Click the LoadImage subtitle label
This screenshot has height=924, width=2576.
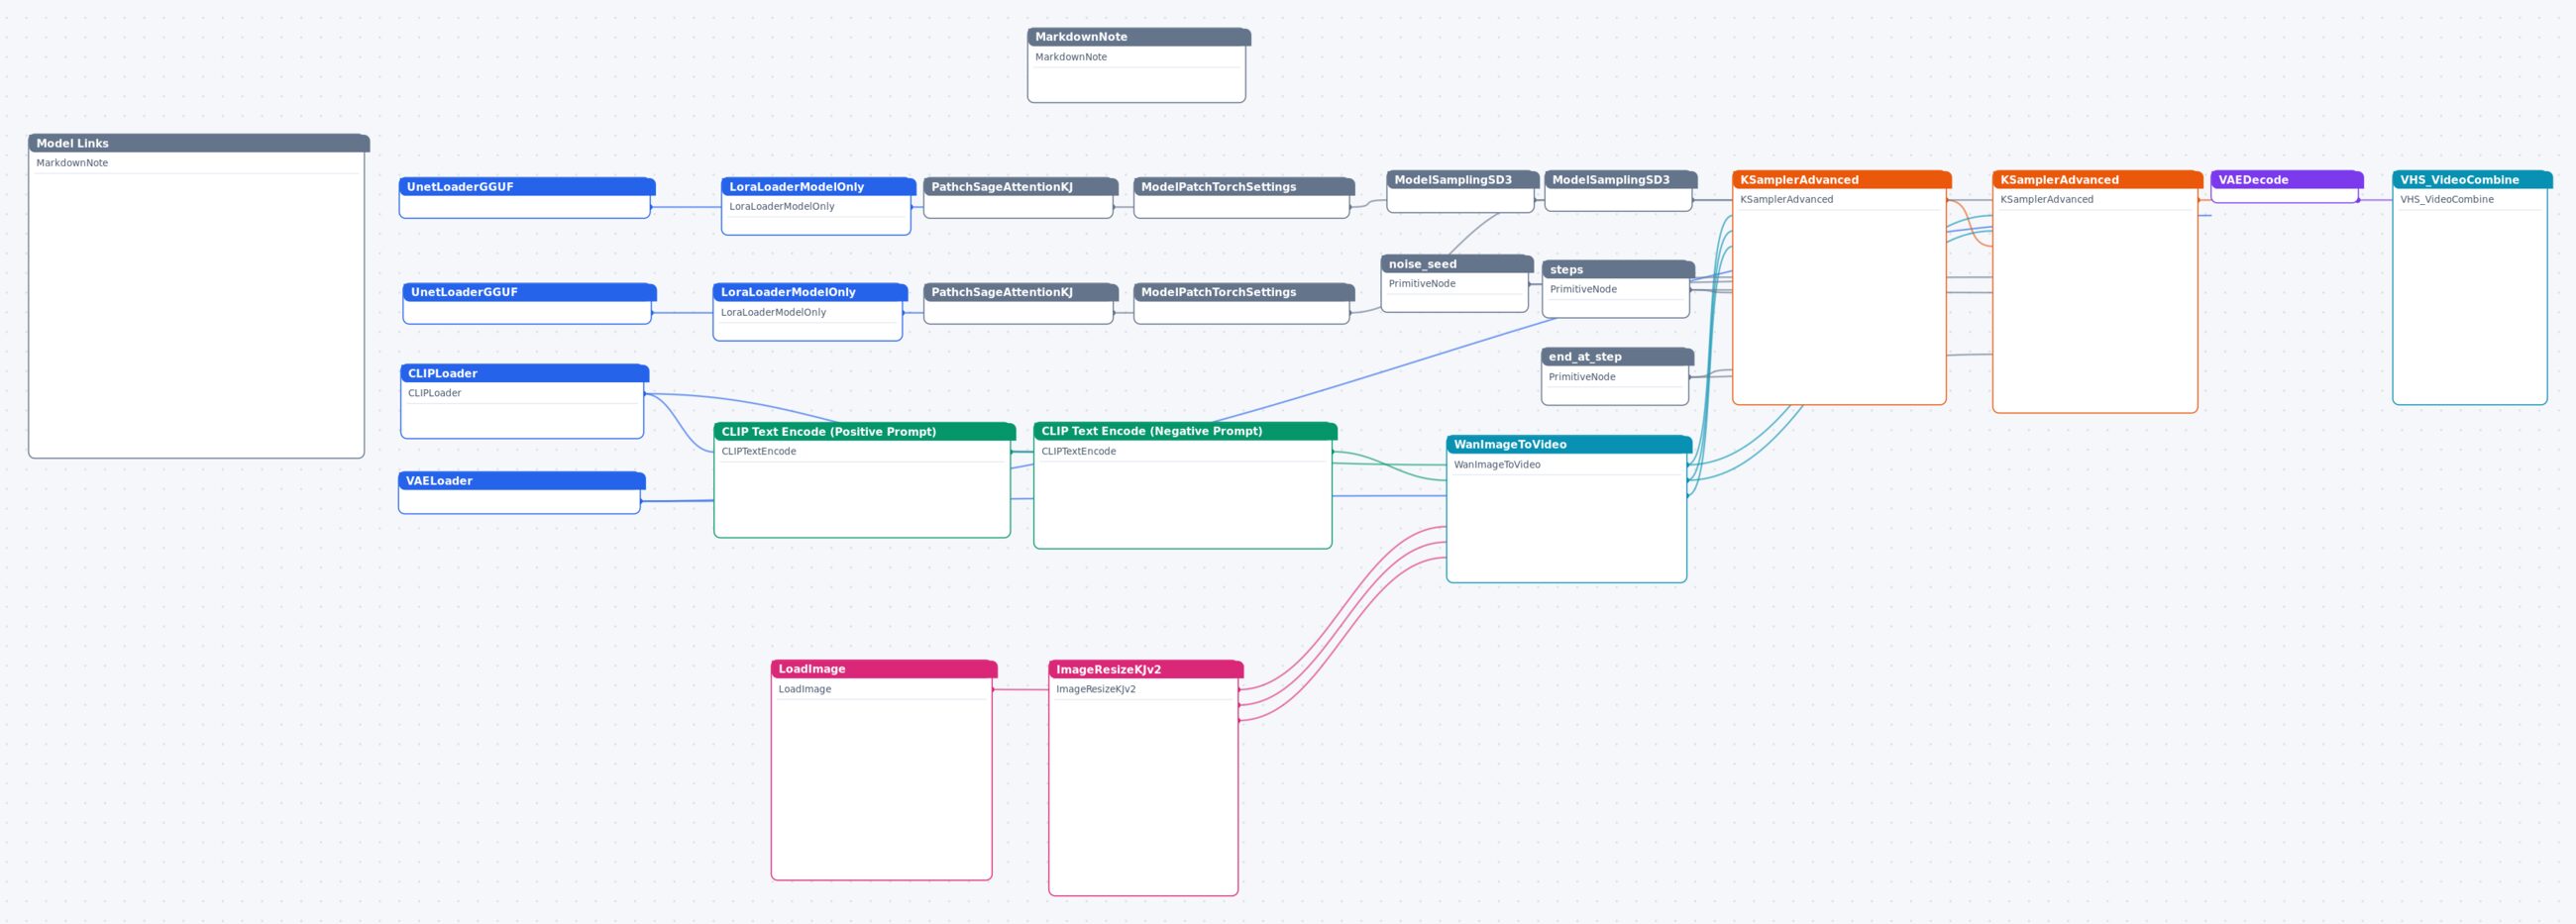tap(805, 689)
